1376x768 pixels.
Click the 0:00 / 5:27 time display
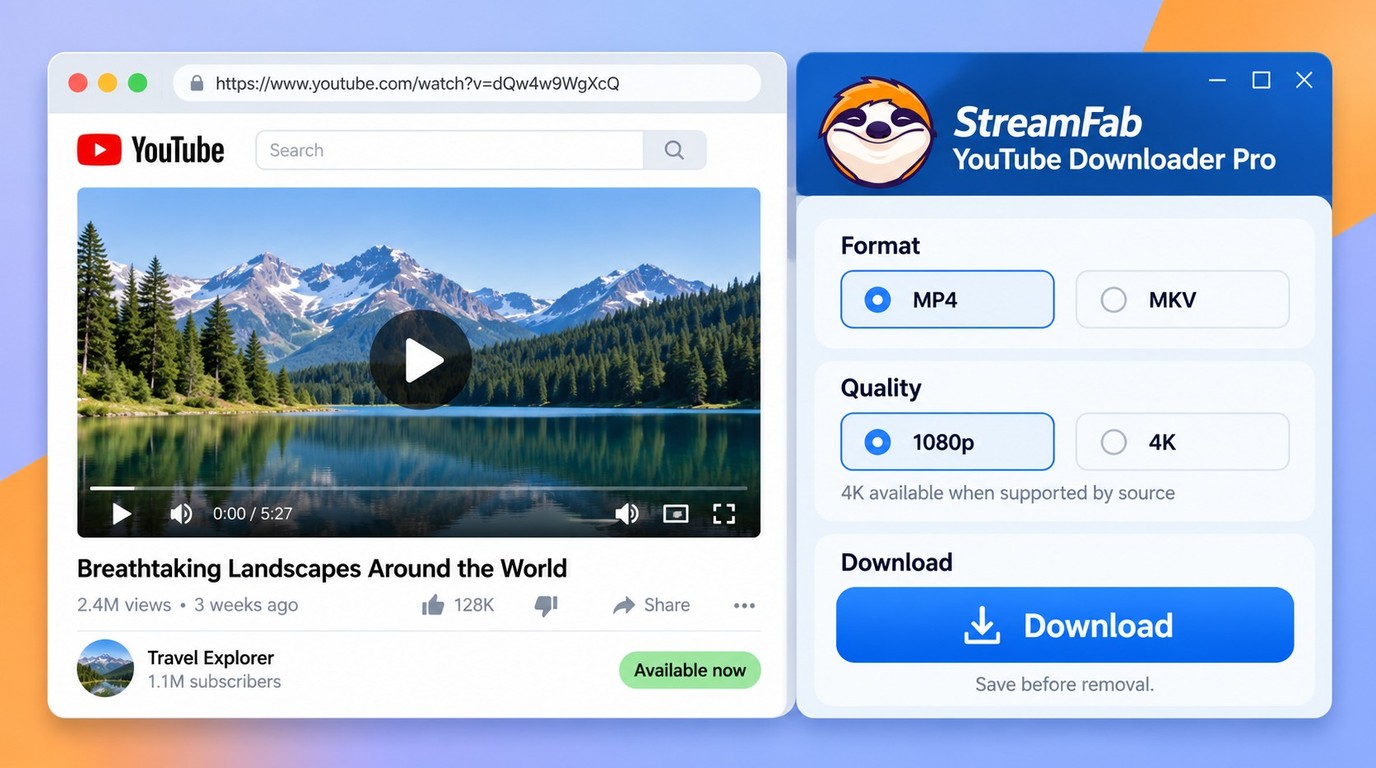(x=252, y=514)
